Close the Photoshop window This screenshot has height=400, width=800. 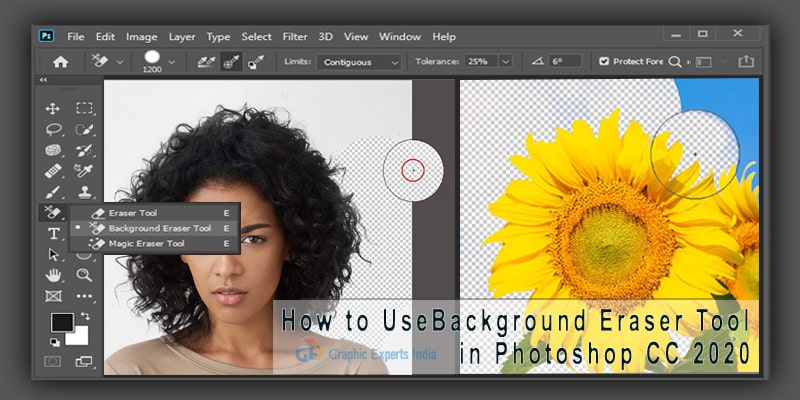(x=738, y=33)
